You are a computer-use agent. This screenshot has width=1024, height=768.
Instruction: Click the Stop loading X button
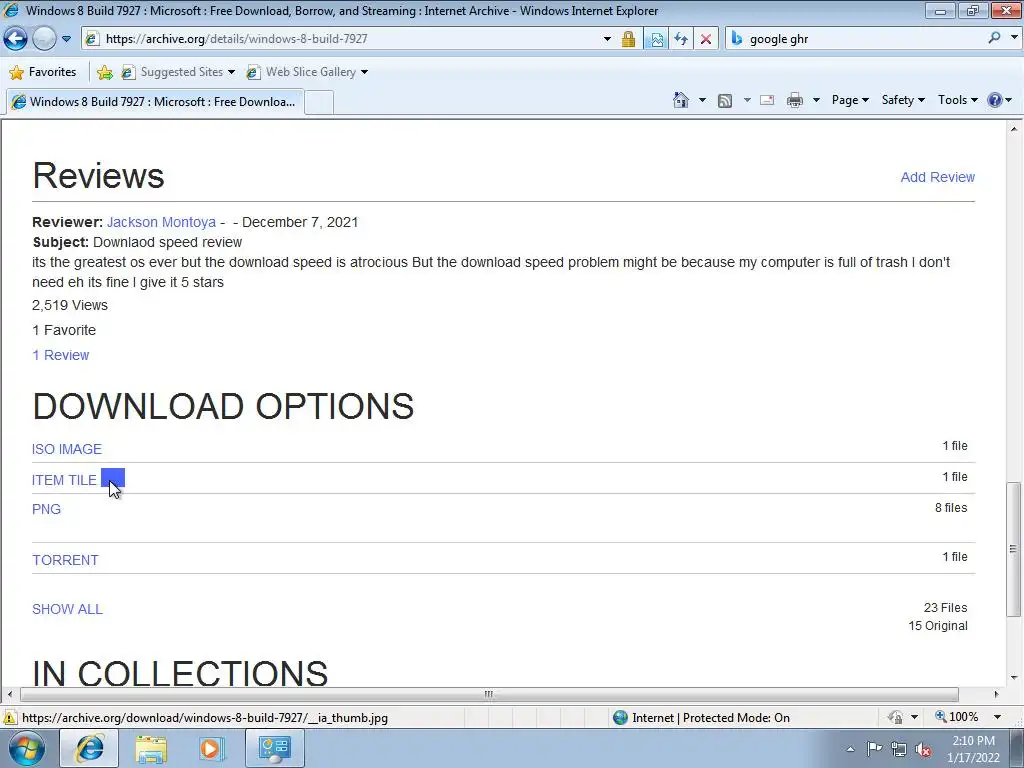point(706,39)
